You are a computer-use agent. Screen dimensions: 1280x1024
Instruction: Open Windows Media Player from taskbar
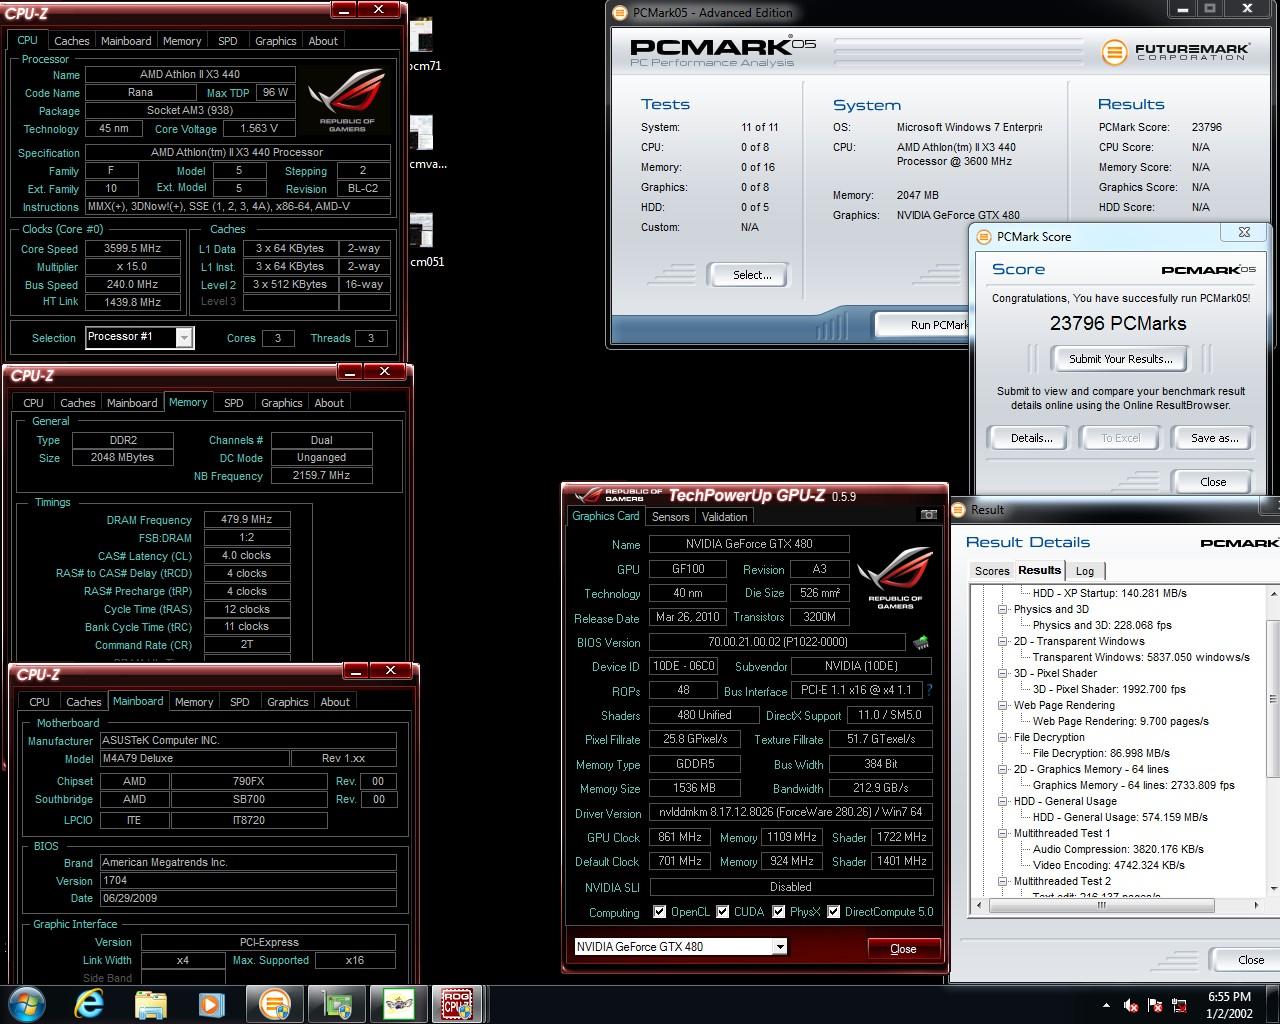pyautogui.click(x=211, y=1004)
